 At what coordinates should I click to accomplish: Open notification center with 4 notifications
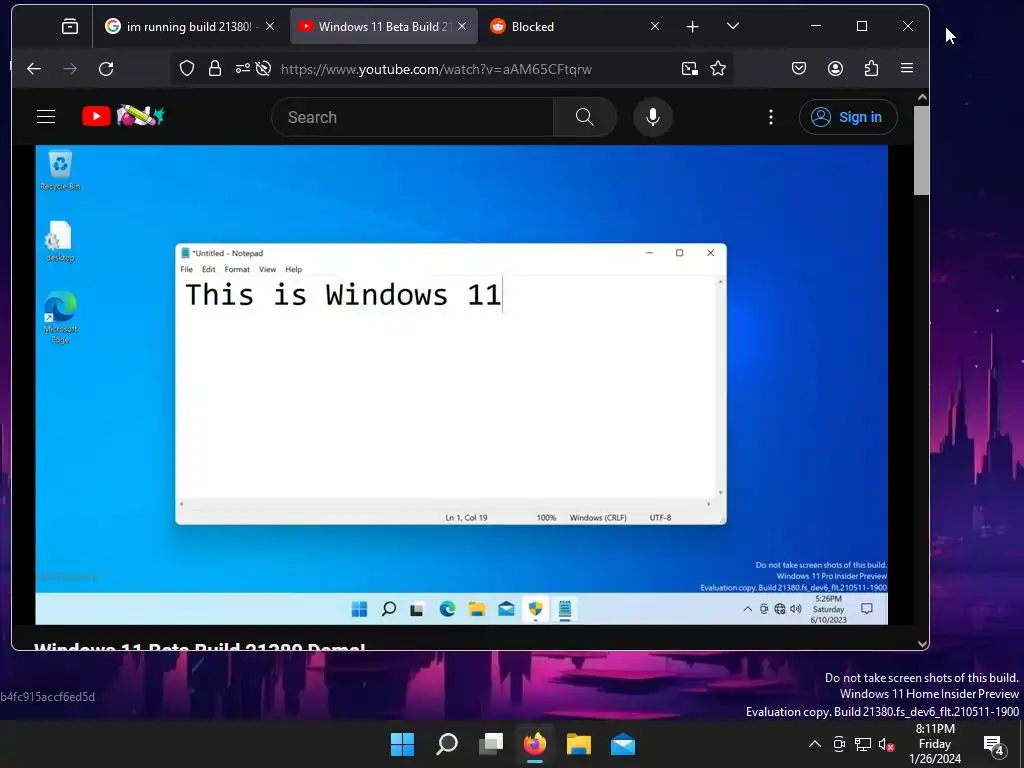pos(993,744)
